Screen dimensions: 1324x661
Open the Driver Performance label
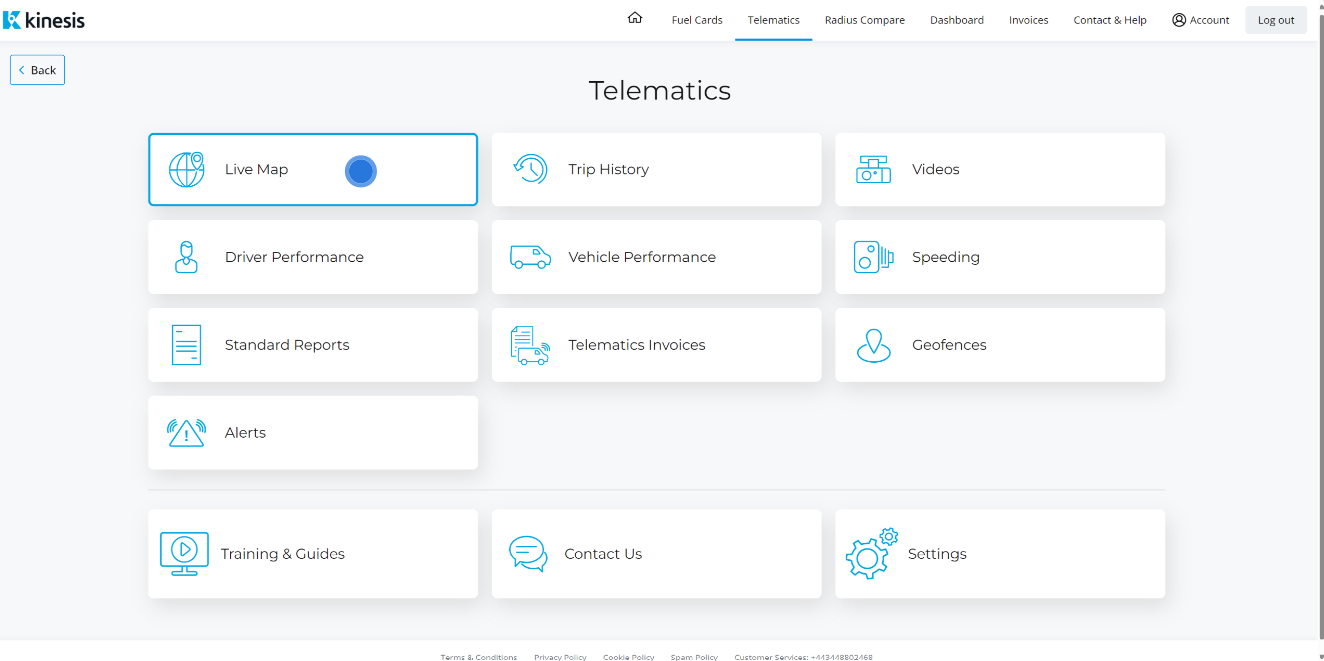point(294,257)
